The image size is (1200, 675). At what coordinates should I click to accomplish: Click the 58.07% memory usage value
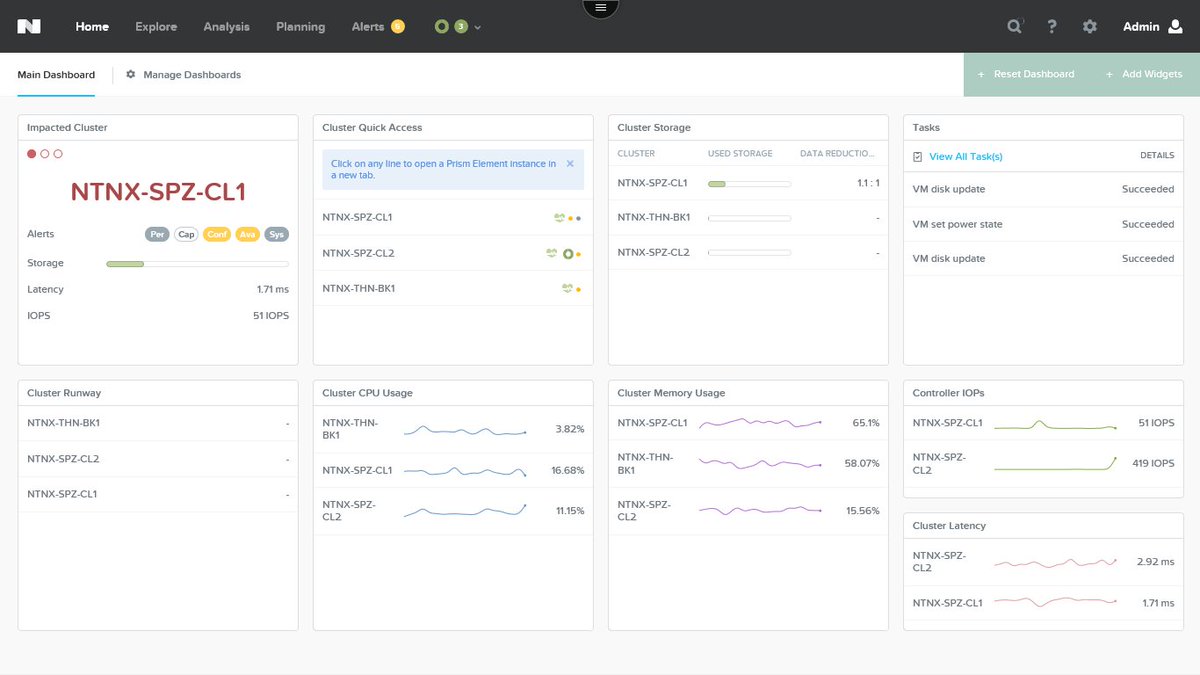(x=862, y=464)
